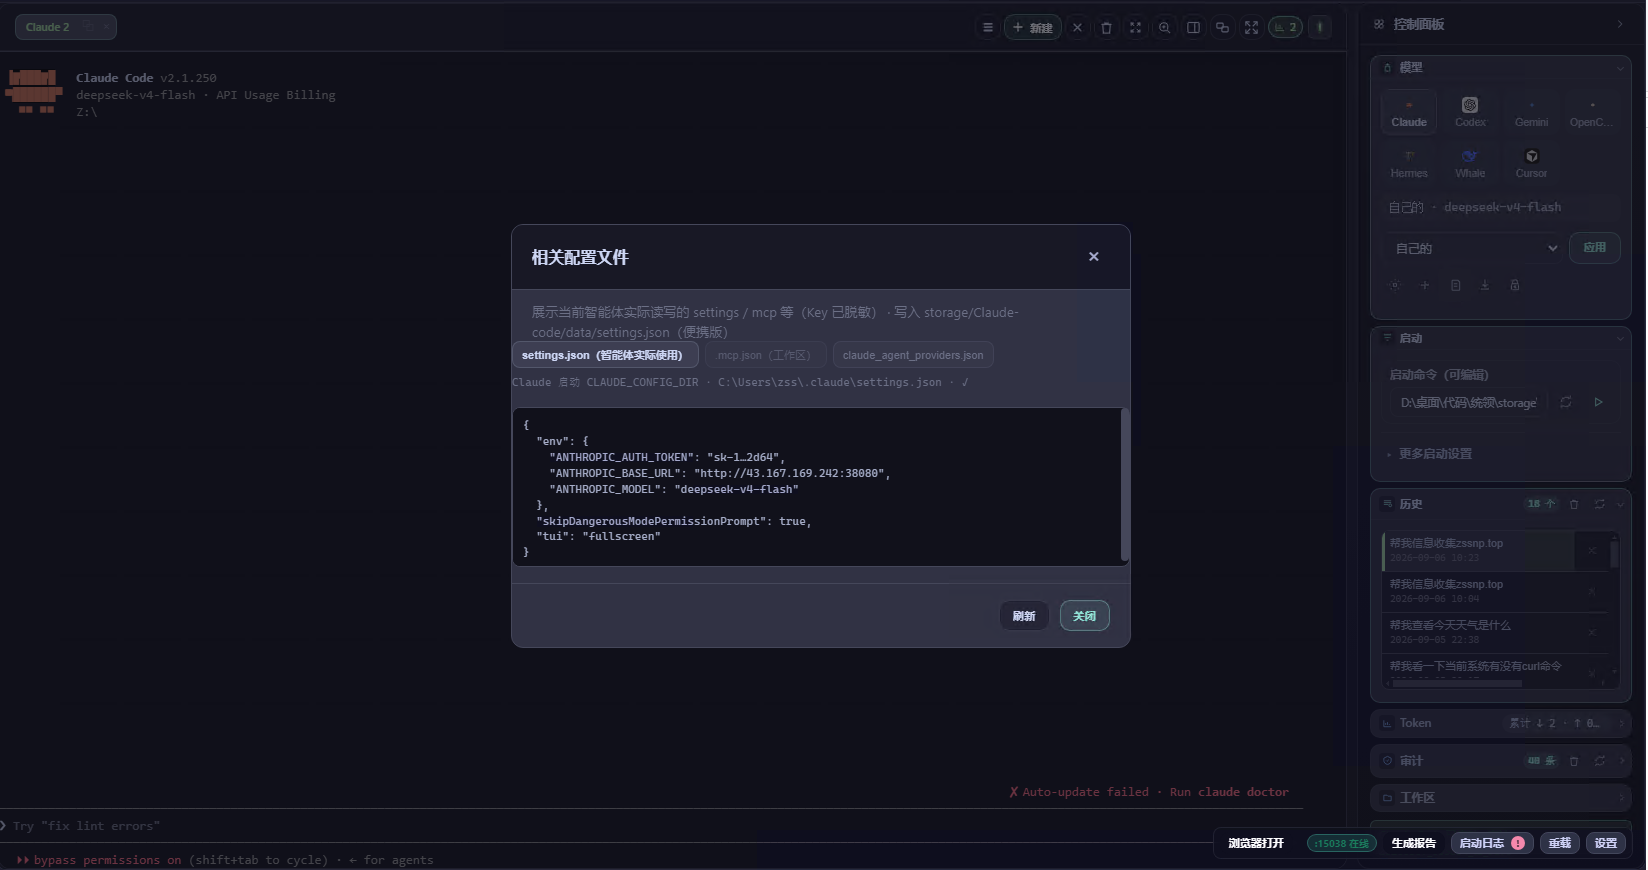Click the green chart badge showing 2
Image resolution: width=1648 pixels, height=870 pixels.
click(1286, 28)
